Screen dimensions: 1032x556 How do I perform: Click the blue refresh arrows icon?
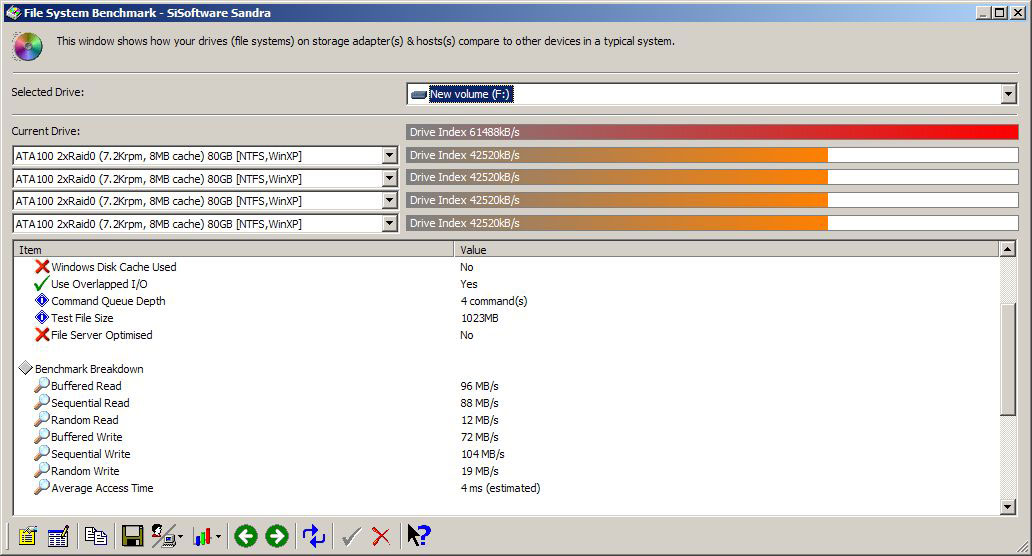coord(314,536)
